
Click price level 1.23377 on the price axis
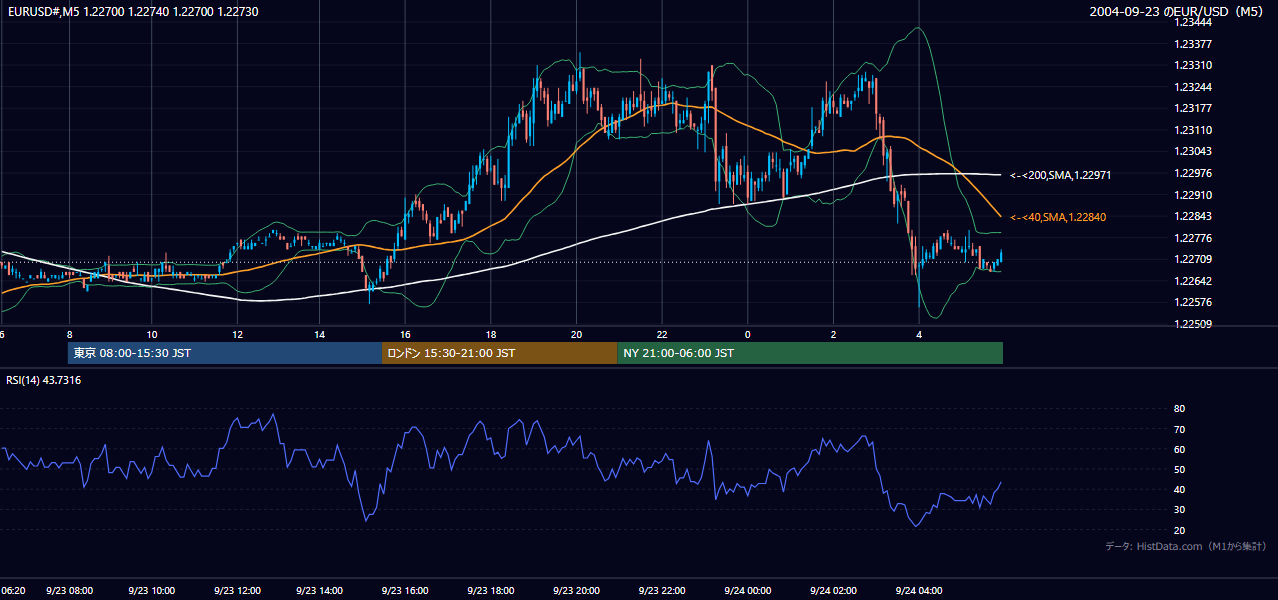[1192, 44]
